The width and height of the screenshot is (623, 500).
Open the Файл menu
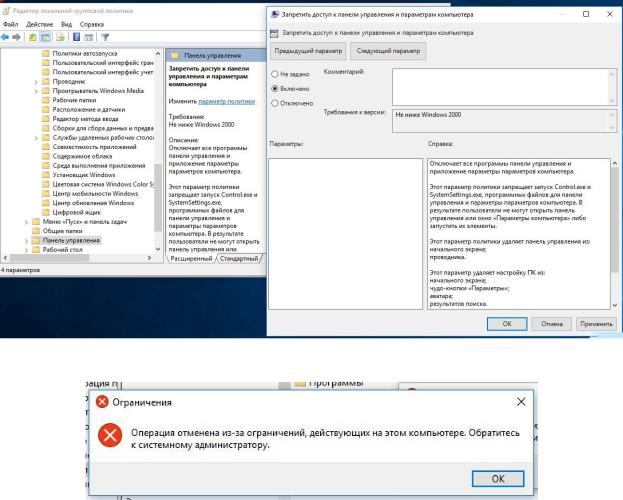(x=10, y=24)
